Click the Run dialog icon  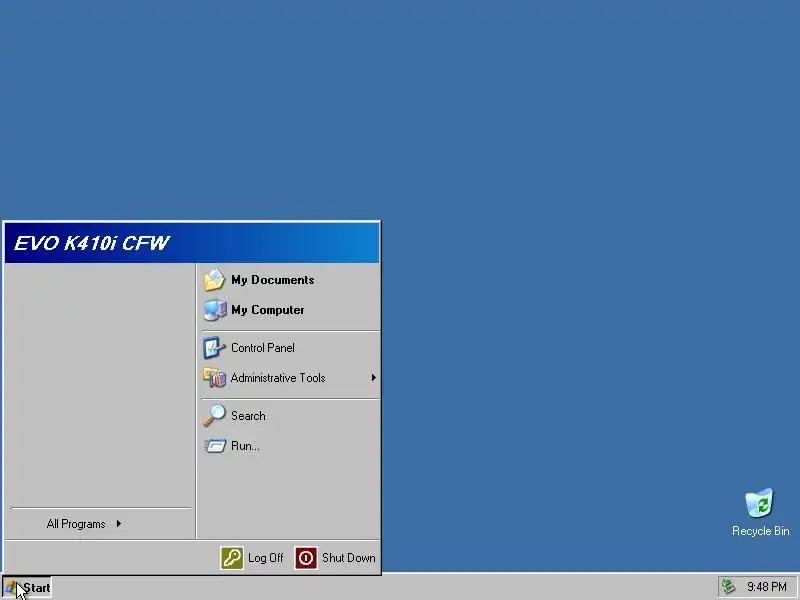coord(215,446)
